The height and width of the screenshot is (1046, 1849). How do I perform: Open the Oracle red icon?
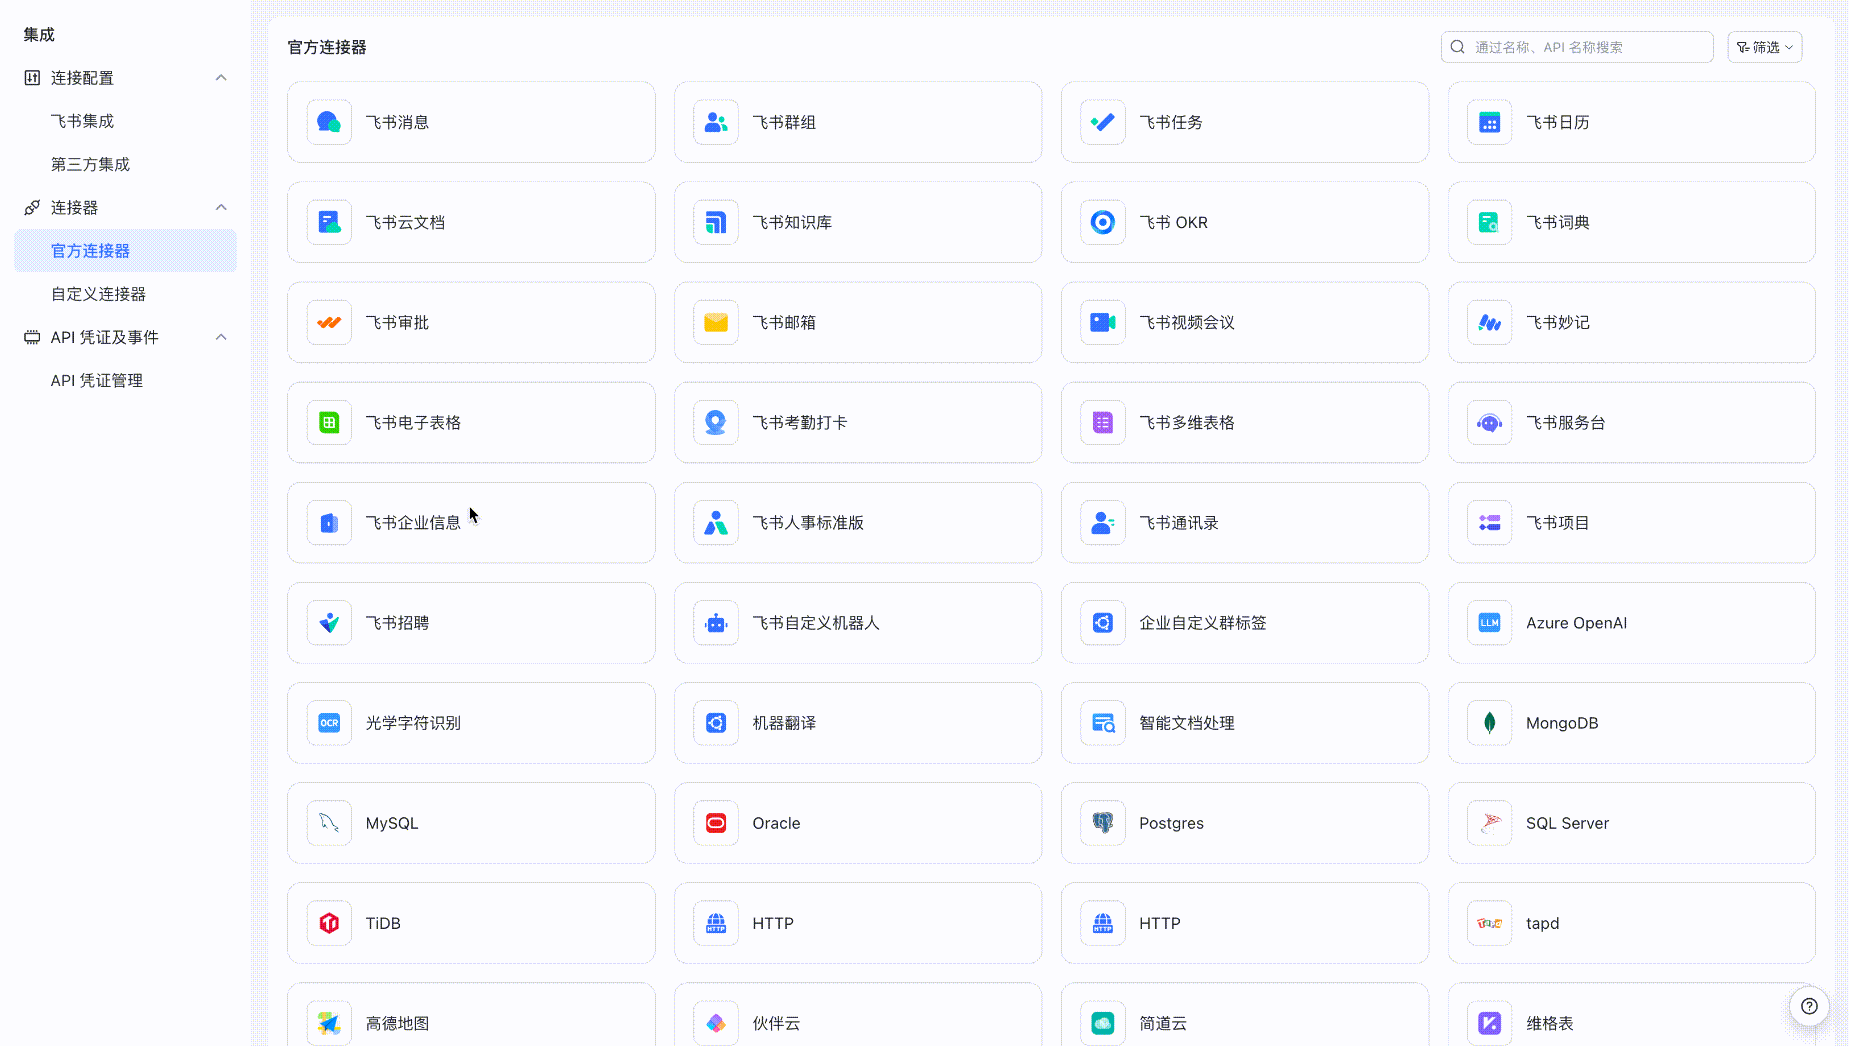716,822
